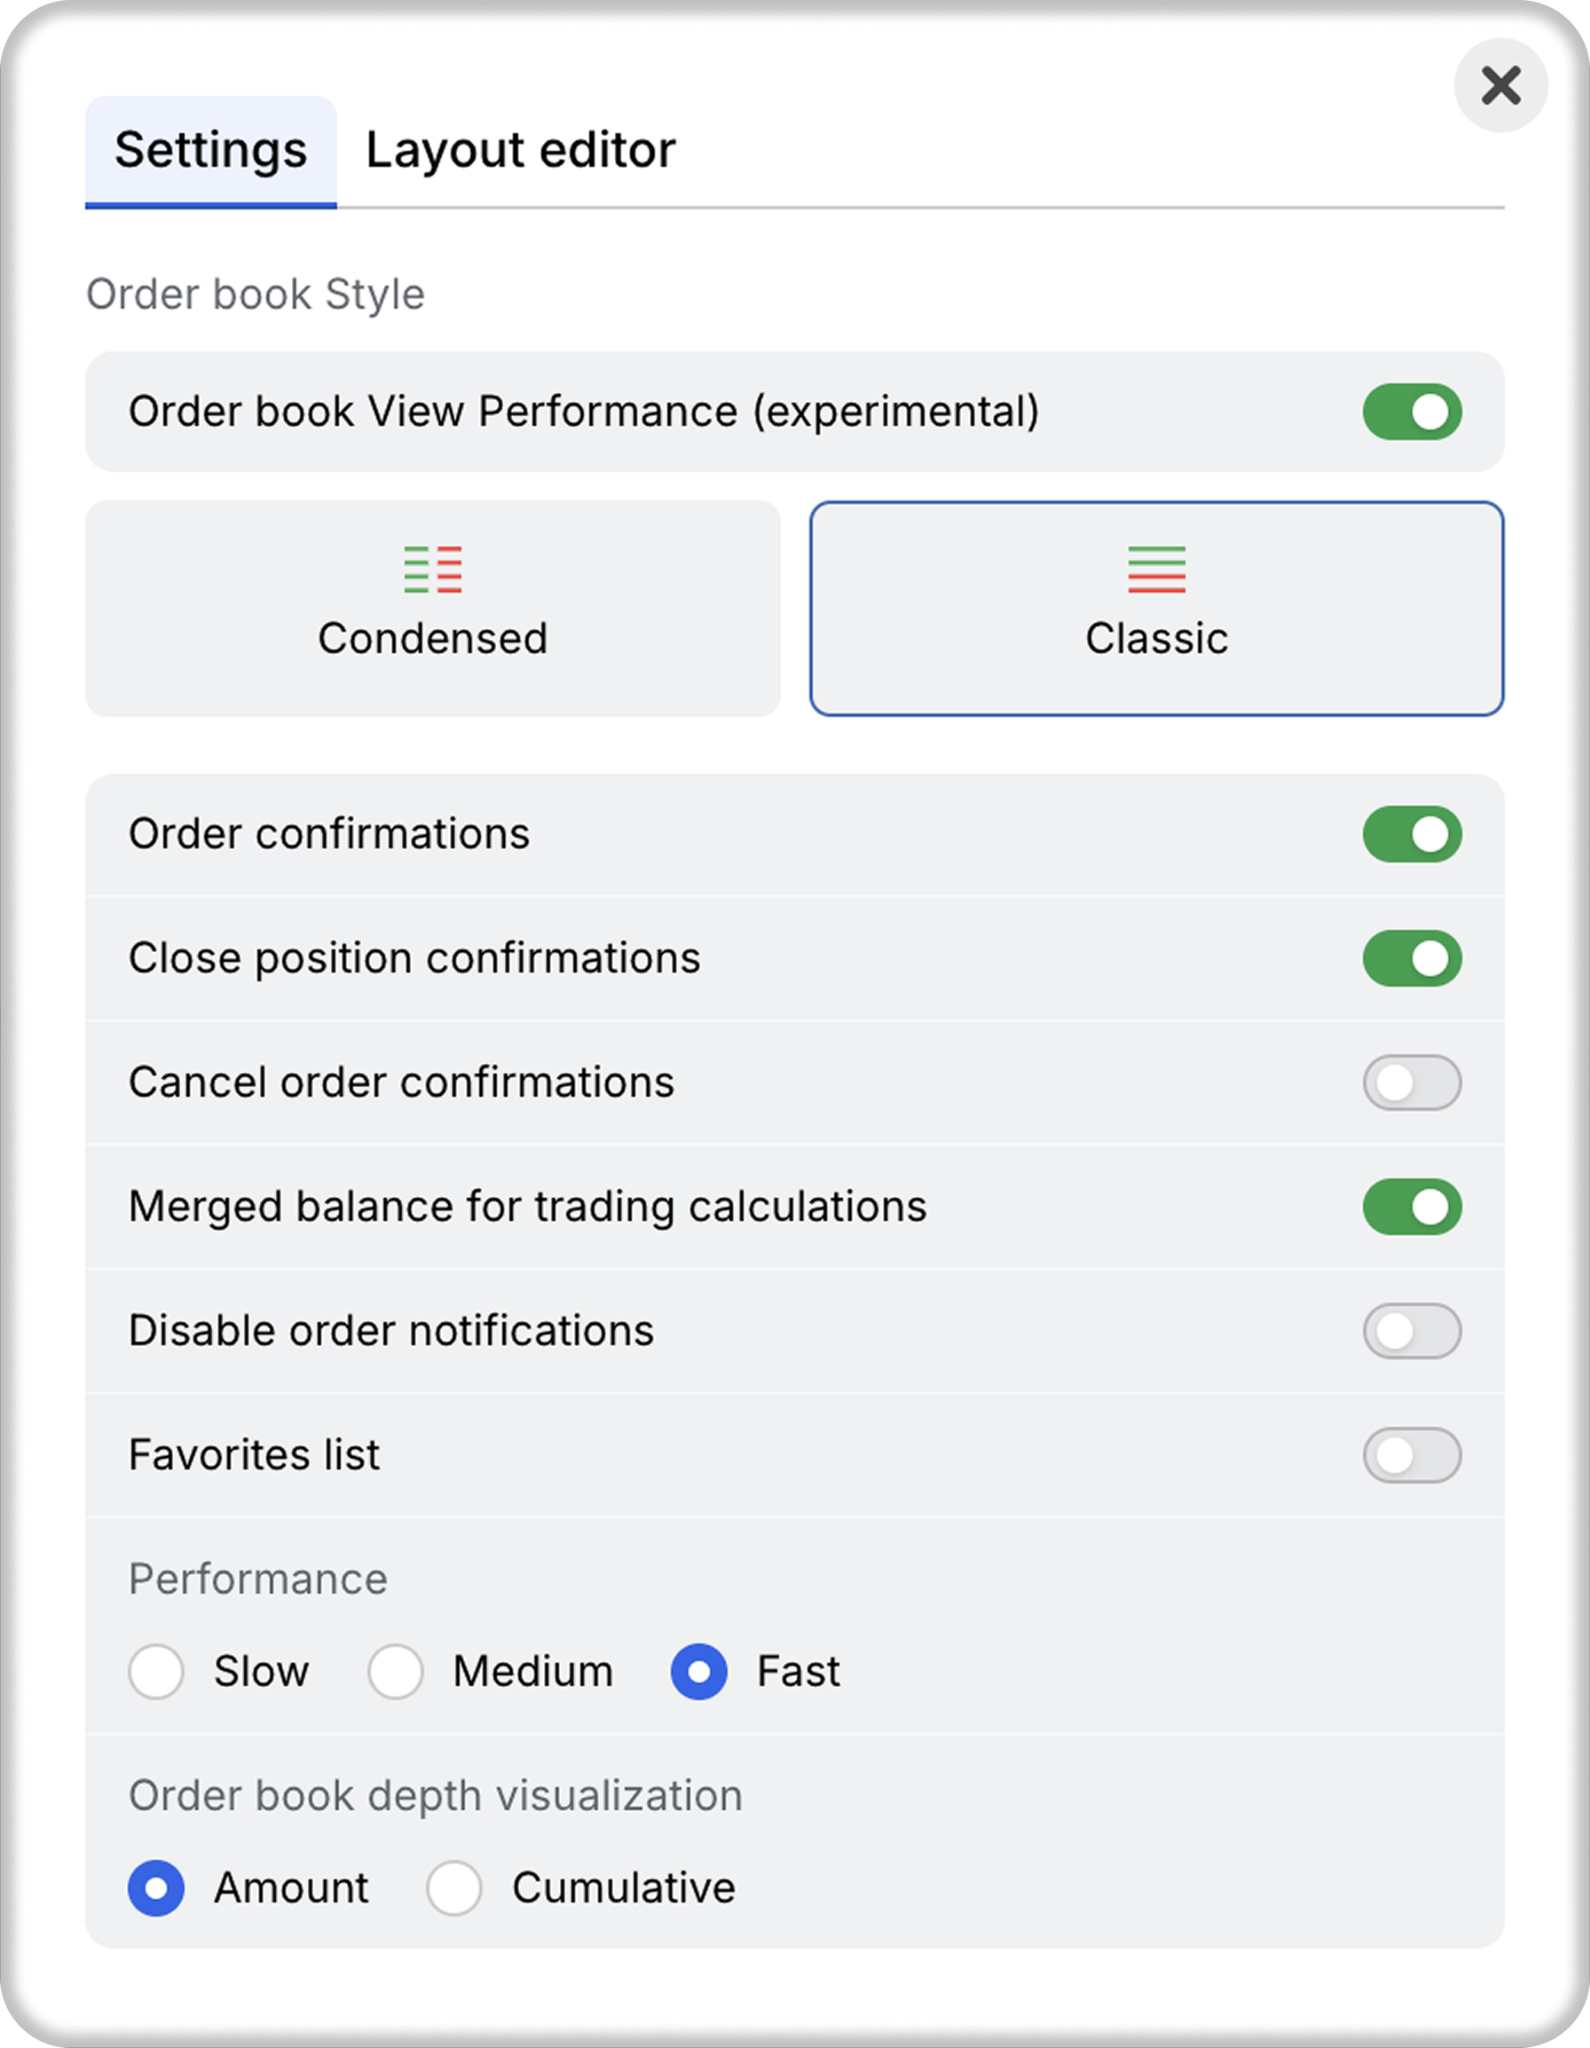Enable Cancel order confirmations switch
Viewport: 1590px width, 2048px height.
[x=1412, y=1082]
